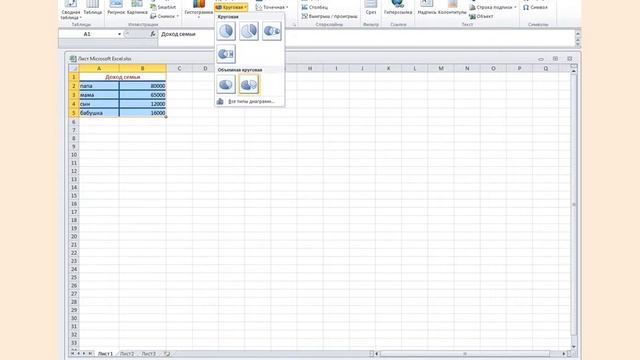
Task: Select column C header
Action: click(179, 68)
